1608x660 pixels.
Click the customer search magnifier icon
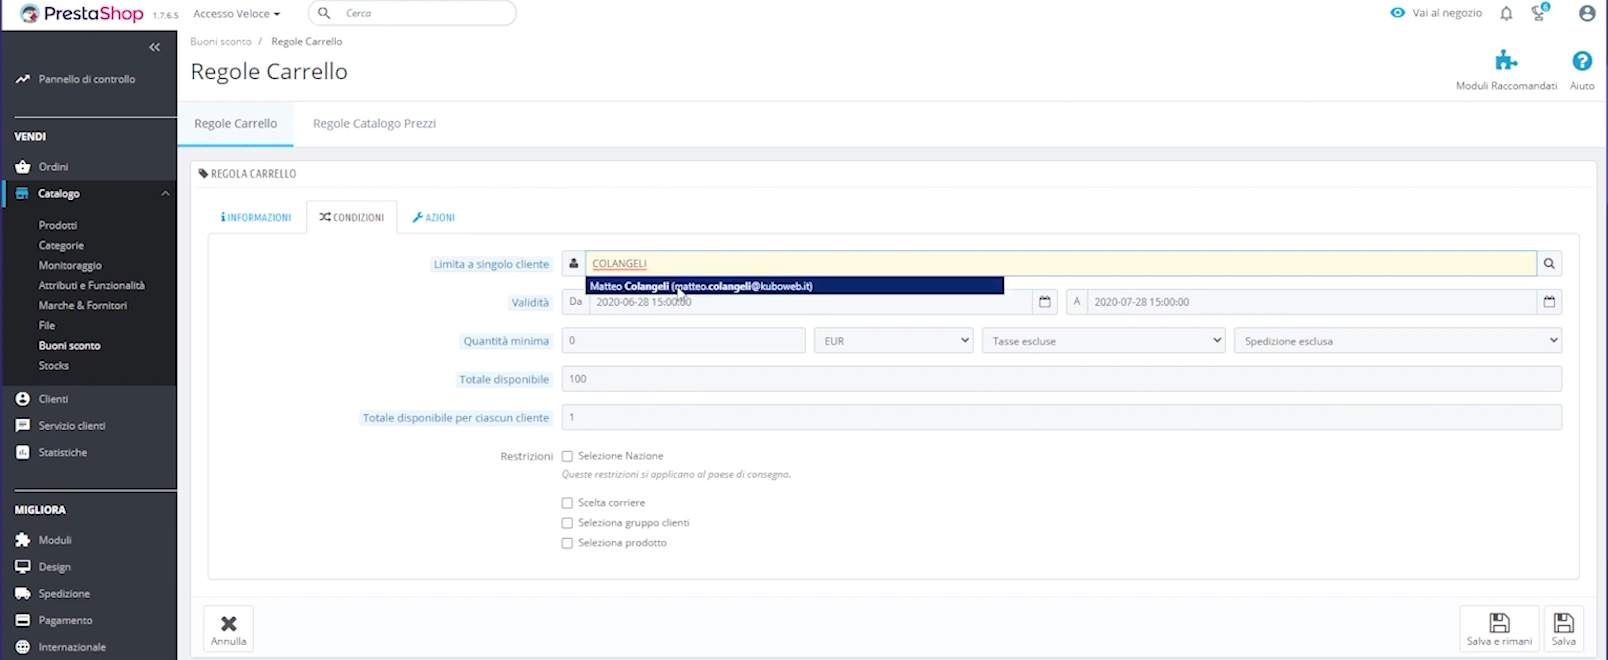coord(1549,264)
